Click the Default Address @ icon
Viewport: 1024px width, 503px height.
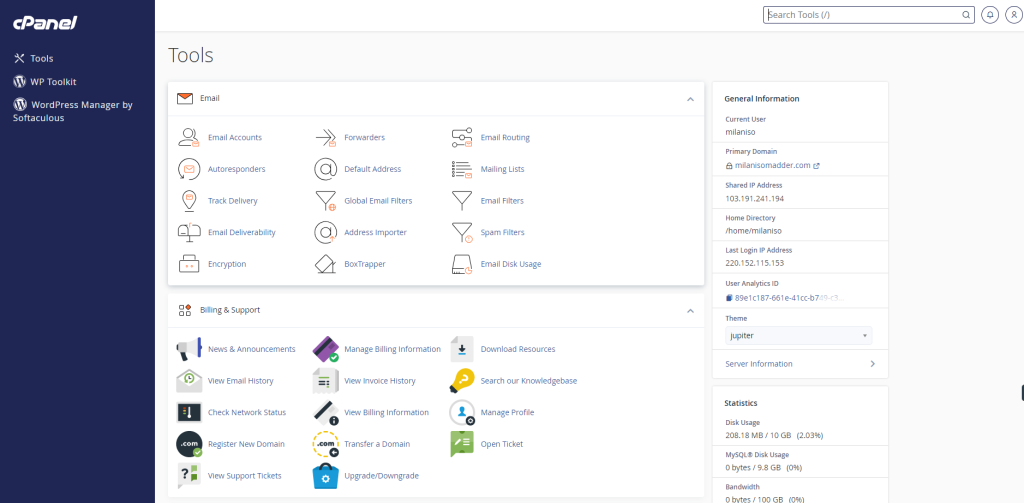point(325,169)
